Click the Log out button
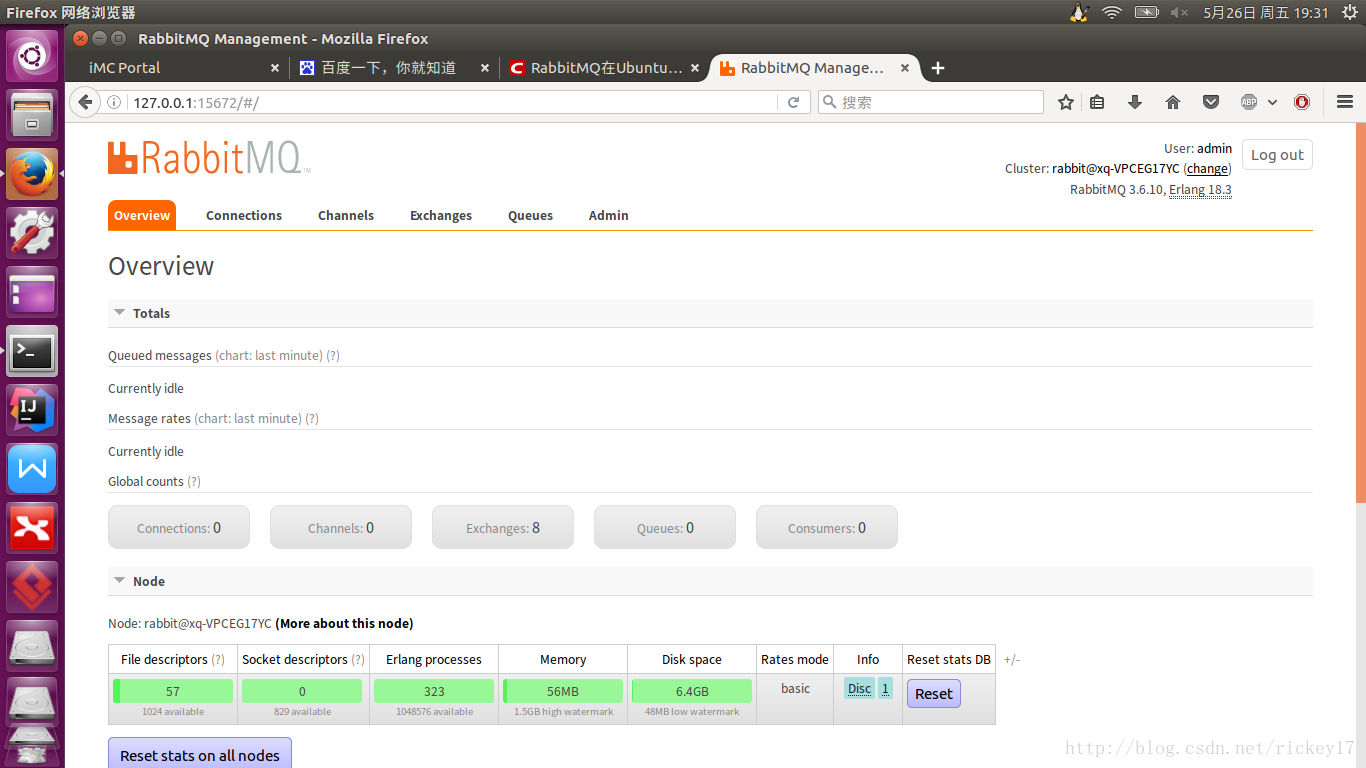Viewport: 1366px width, 768px height. pyautogui.click(x=1277, y=155)
